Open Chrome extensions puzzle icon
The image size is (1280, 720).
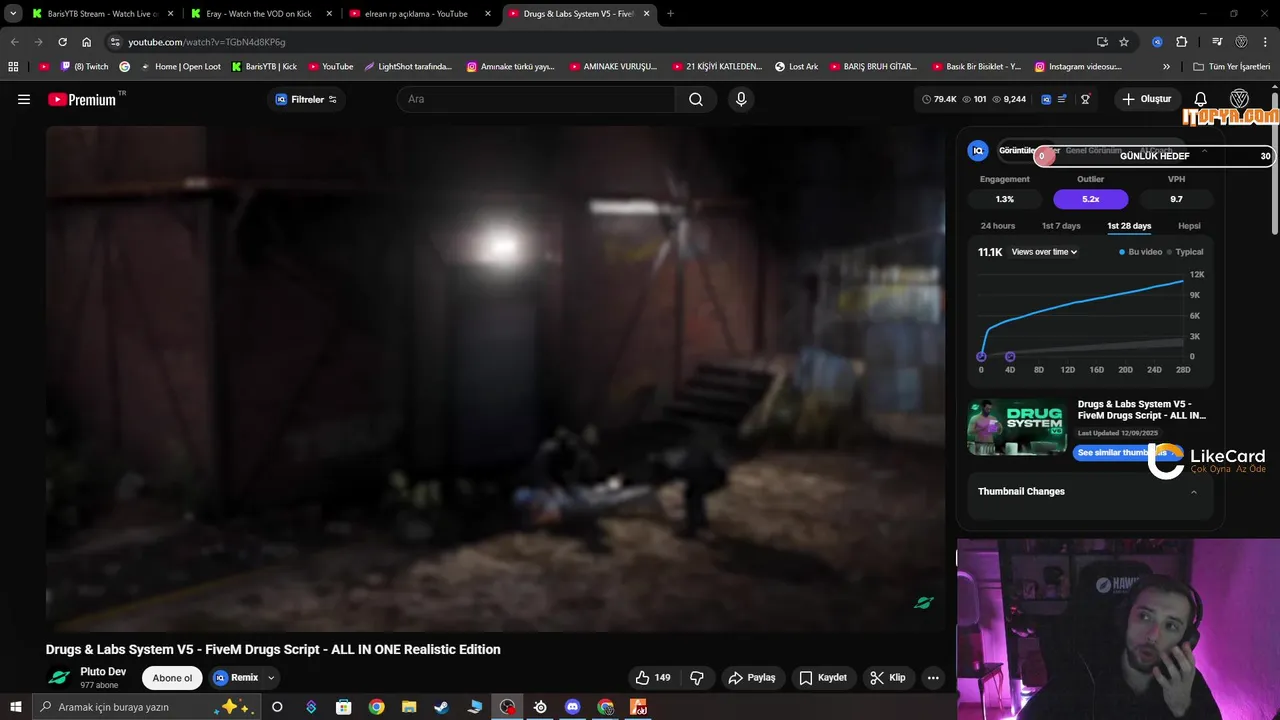pos(1182,42)
